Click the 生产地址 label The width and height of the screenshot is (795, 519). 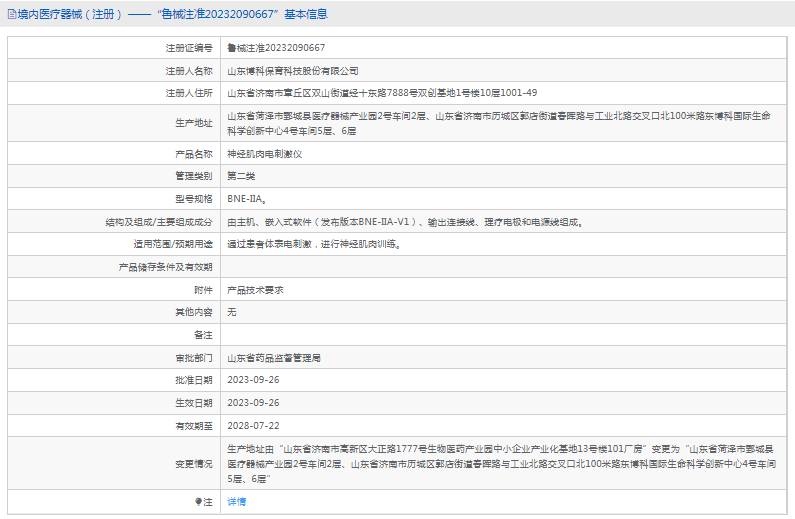tap(194, 123)
